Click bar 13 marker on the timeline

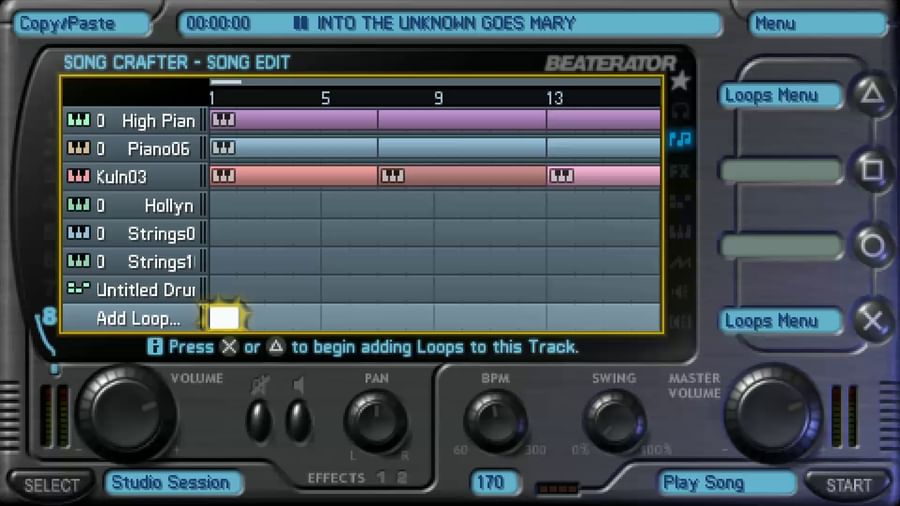[x=554, y=99]
